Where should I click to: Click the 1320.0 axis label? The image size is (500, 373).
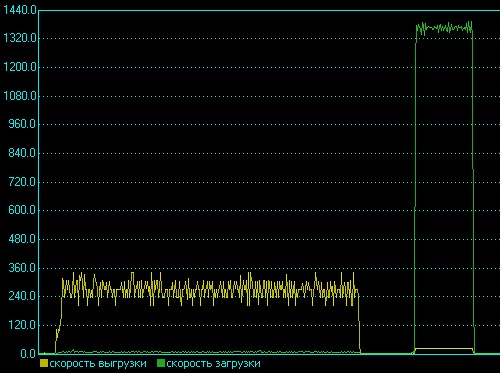click(20, 38)
